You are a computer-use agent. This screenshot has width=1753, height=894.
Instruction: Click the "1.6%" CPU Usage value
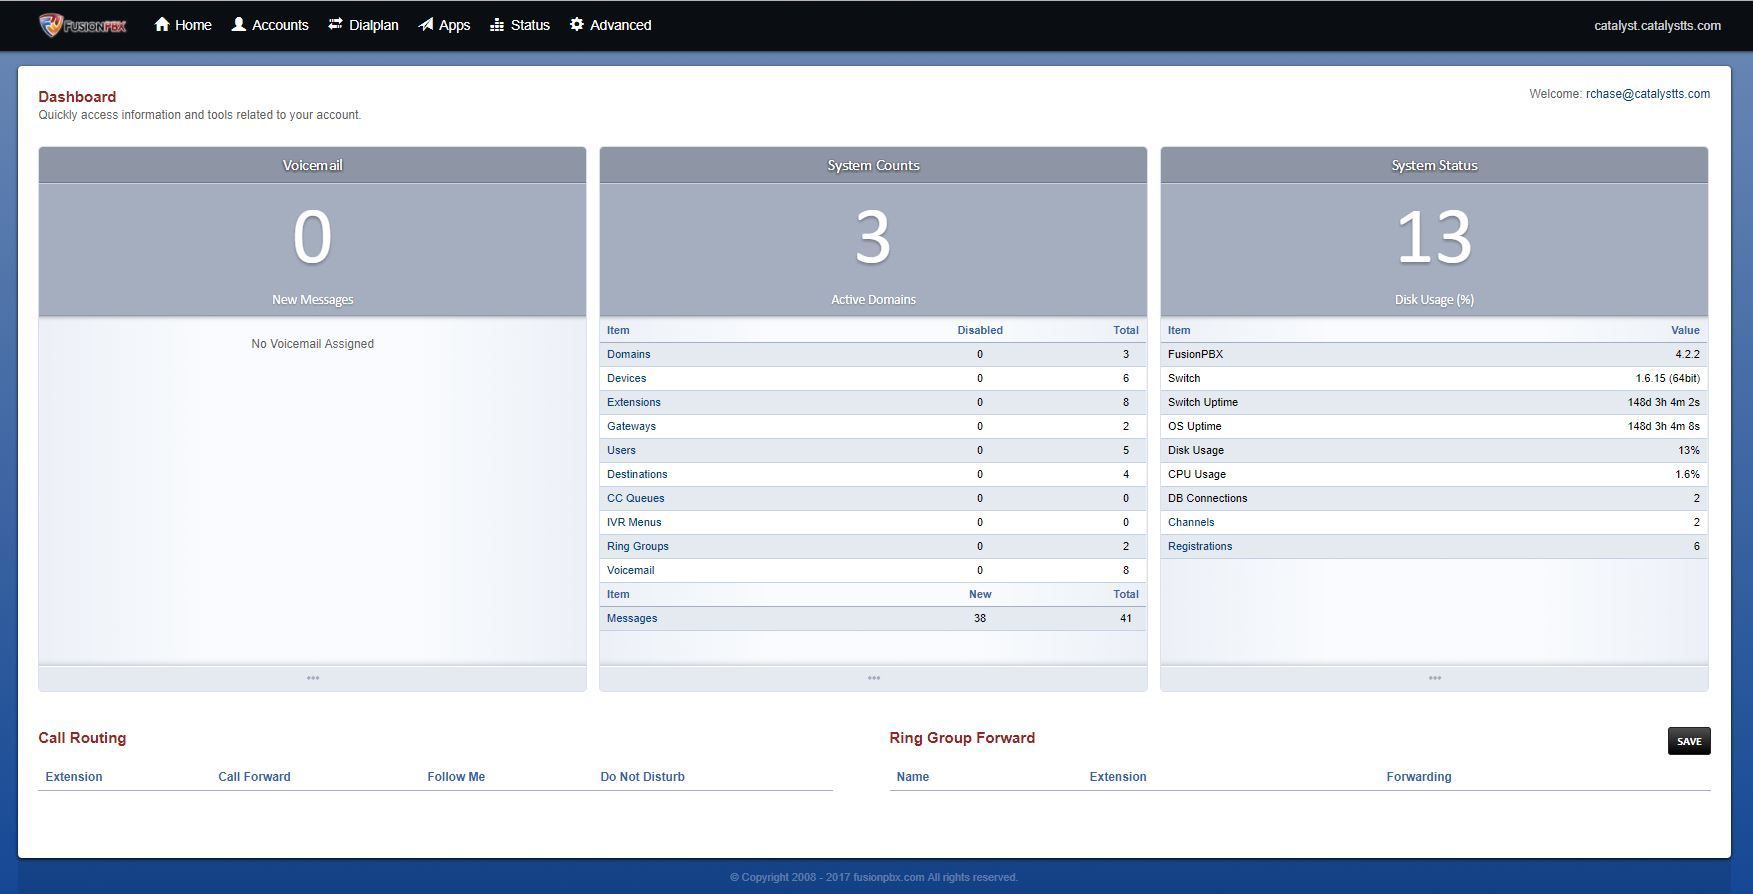(x=1687, y=474)
